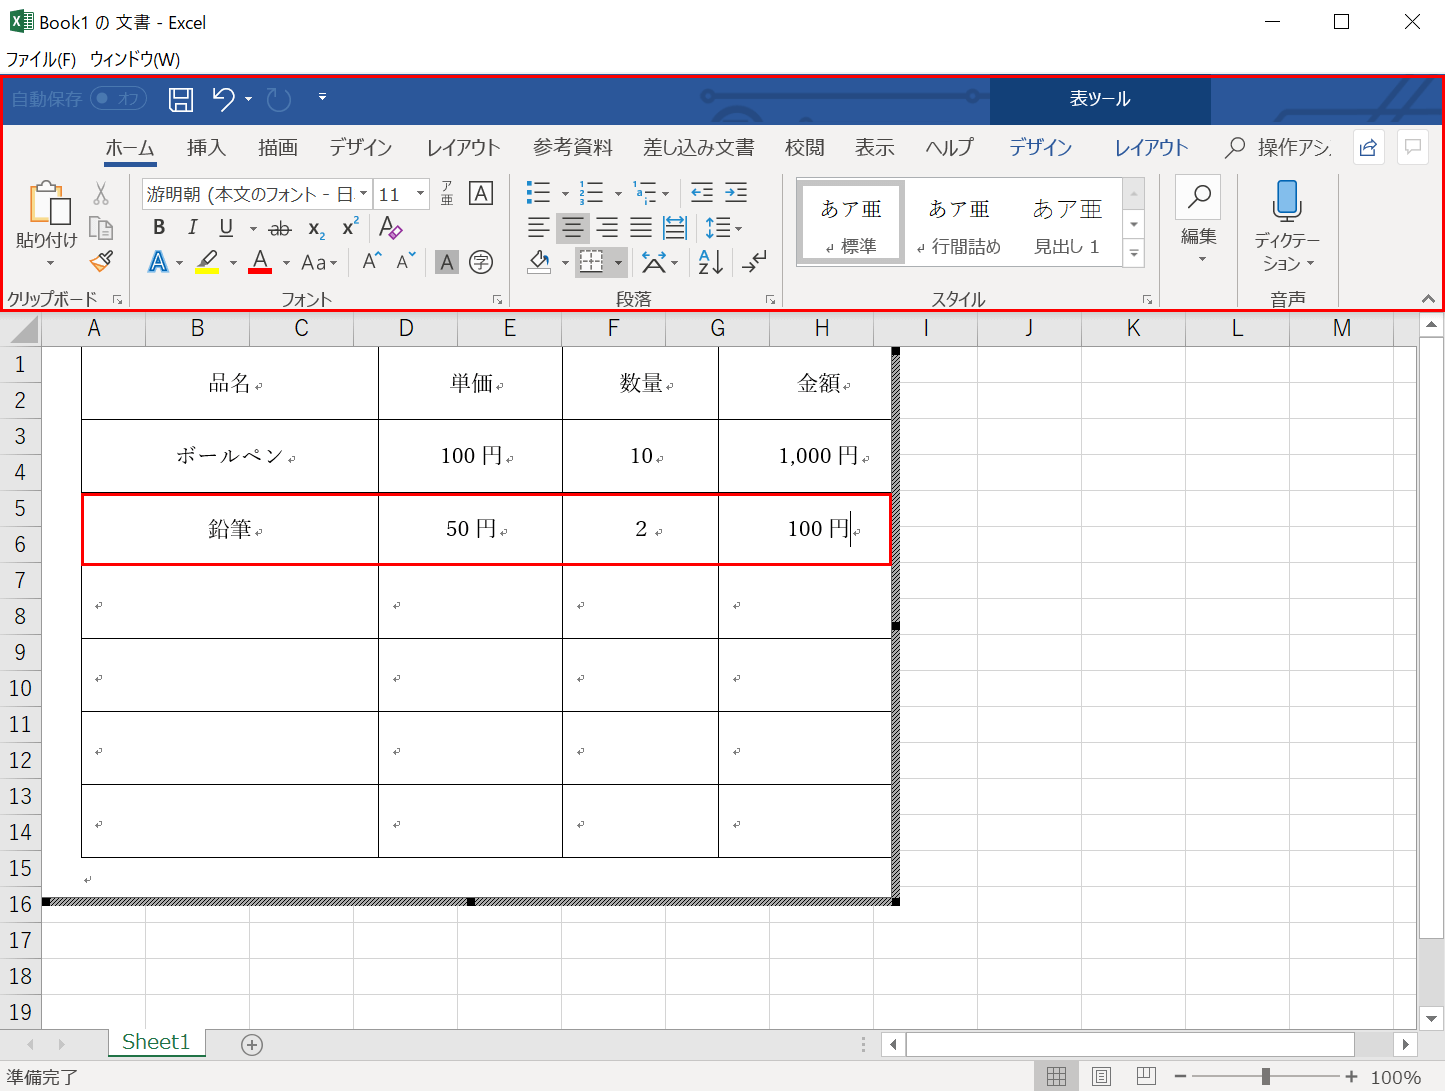Screen dimensions: 1445x1091
Task: Open the bullets list dropdown arrow
Action: (565, 194)
